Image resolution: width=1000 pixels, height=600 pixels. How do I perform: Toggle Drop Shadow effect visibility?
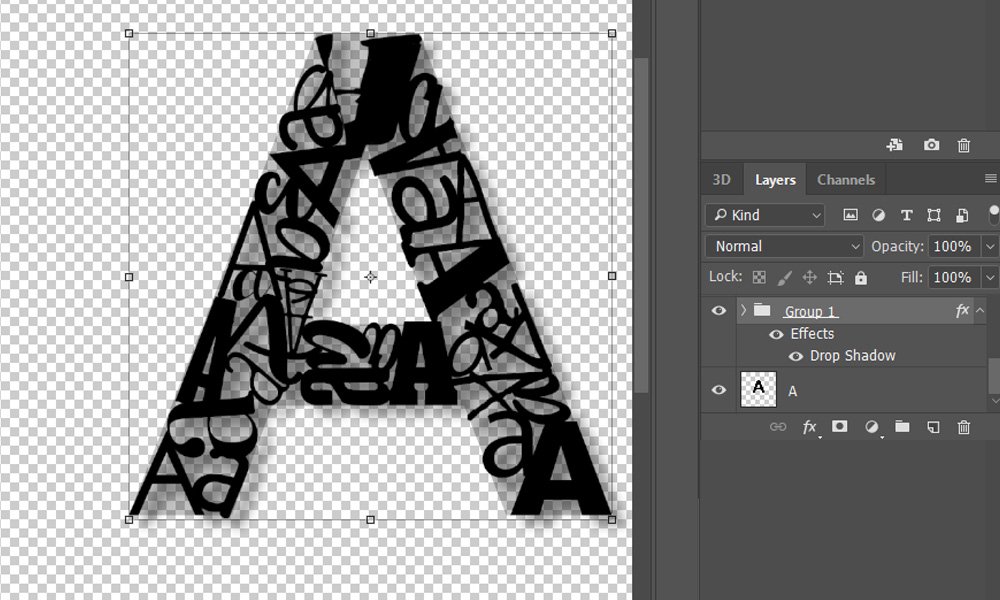796,356
